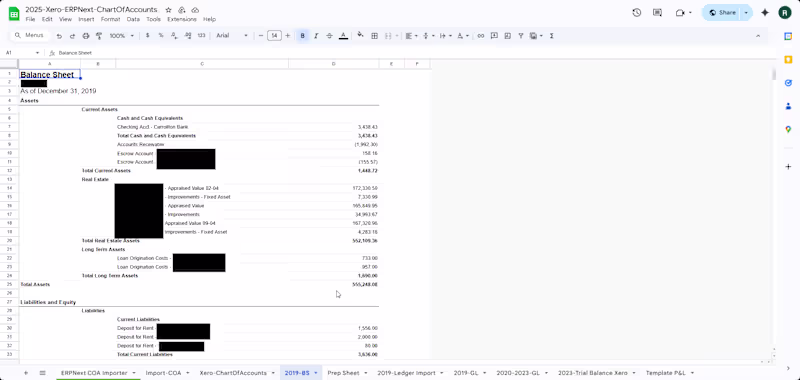The image size is (800, 380).
Task: Open Maps in side panel
Action: point(788,130)
